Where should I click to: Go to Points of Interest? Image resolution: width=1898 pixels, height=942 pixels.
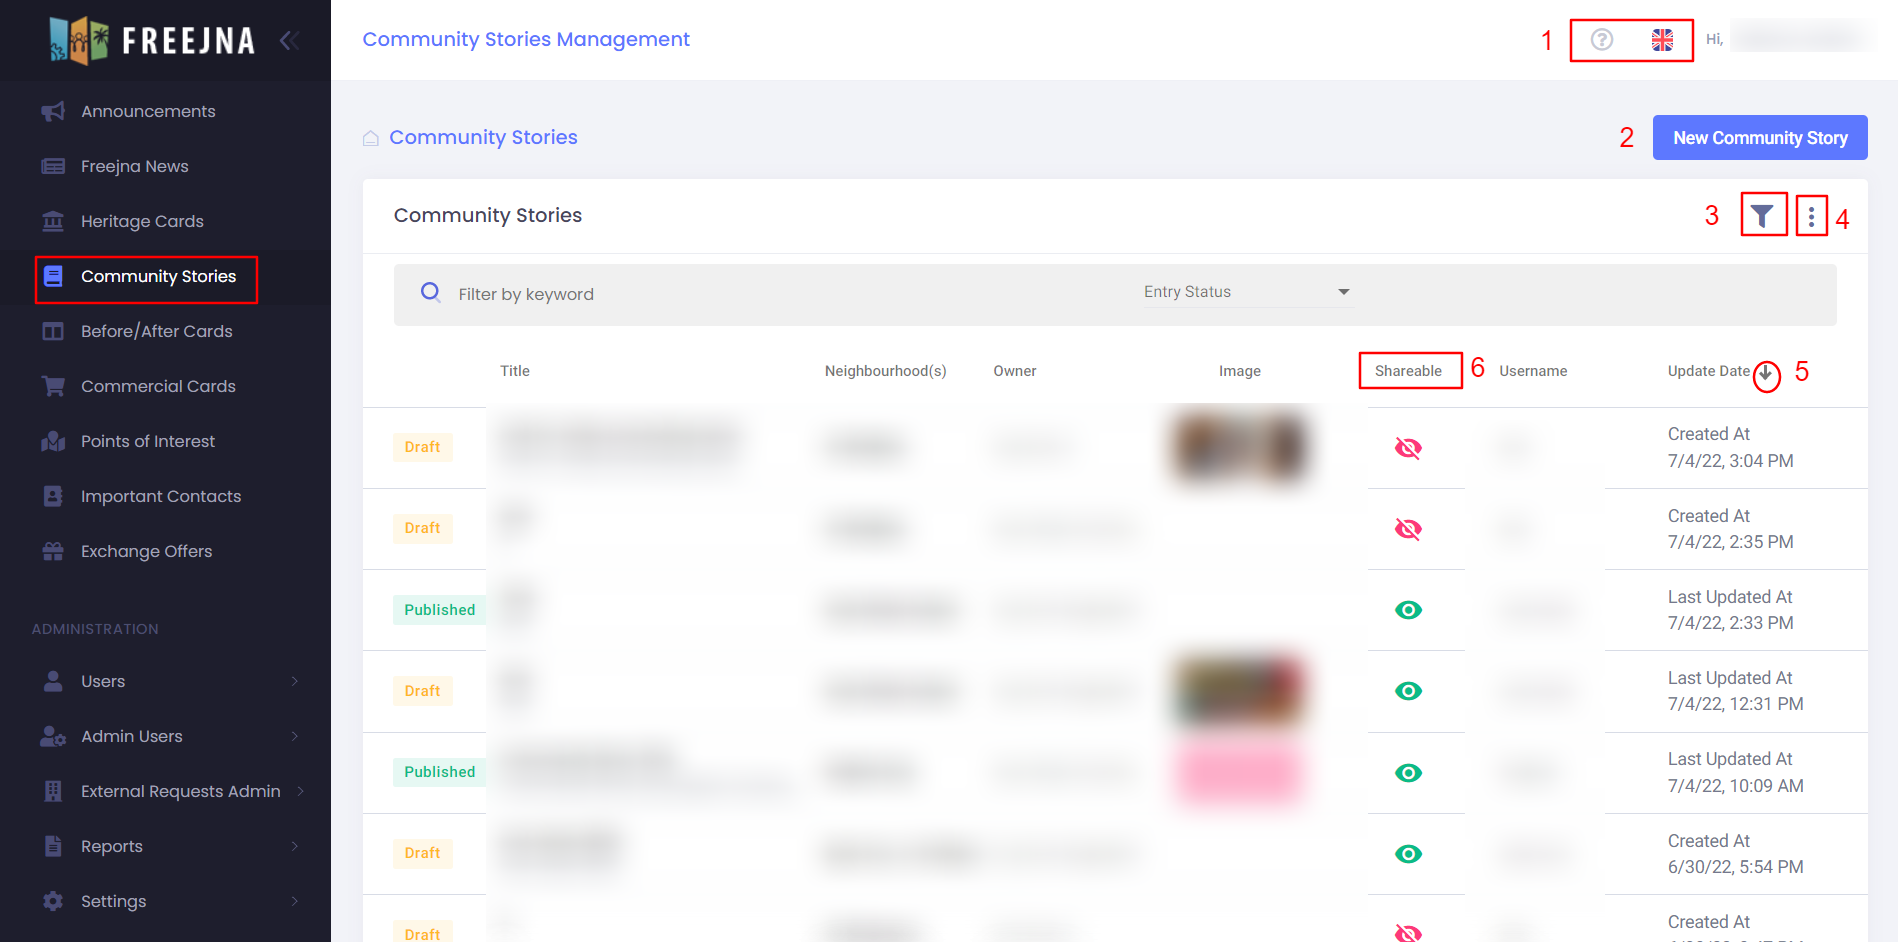click(x=148, y=441)
